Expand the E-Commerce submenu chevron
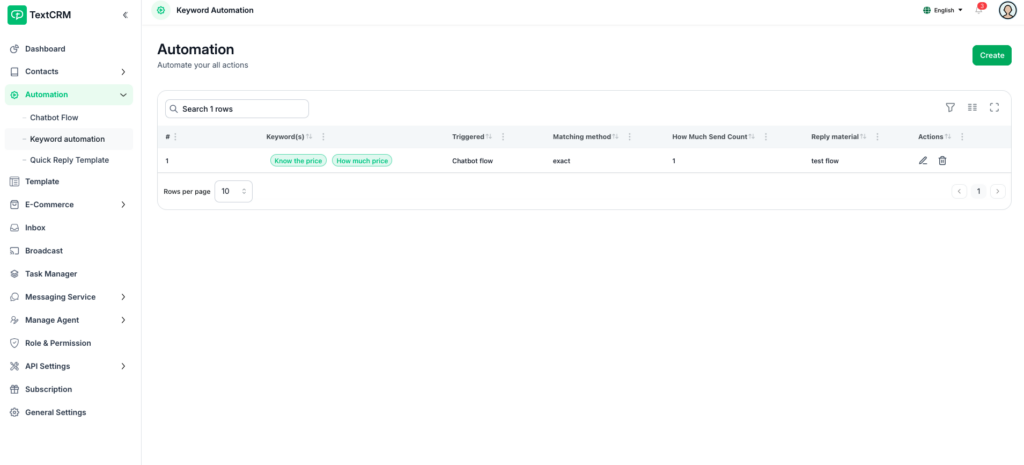1024x465 pixels. pos(123,204)
